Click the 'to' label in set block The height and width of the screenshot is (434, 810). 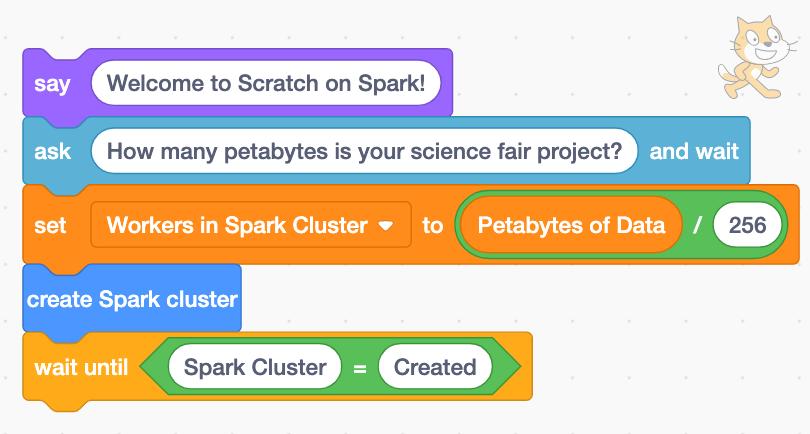pos(432,225)
